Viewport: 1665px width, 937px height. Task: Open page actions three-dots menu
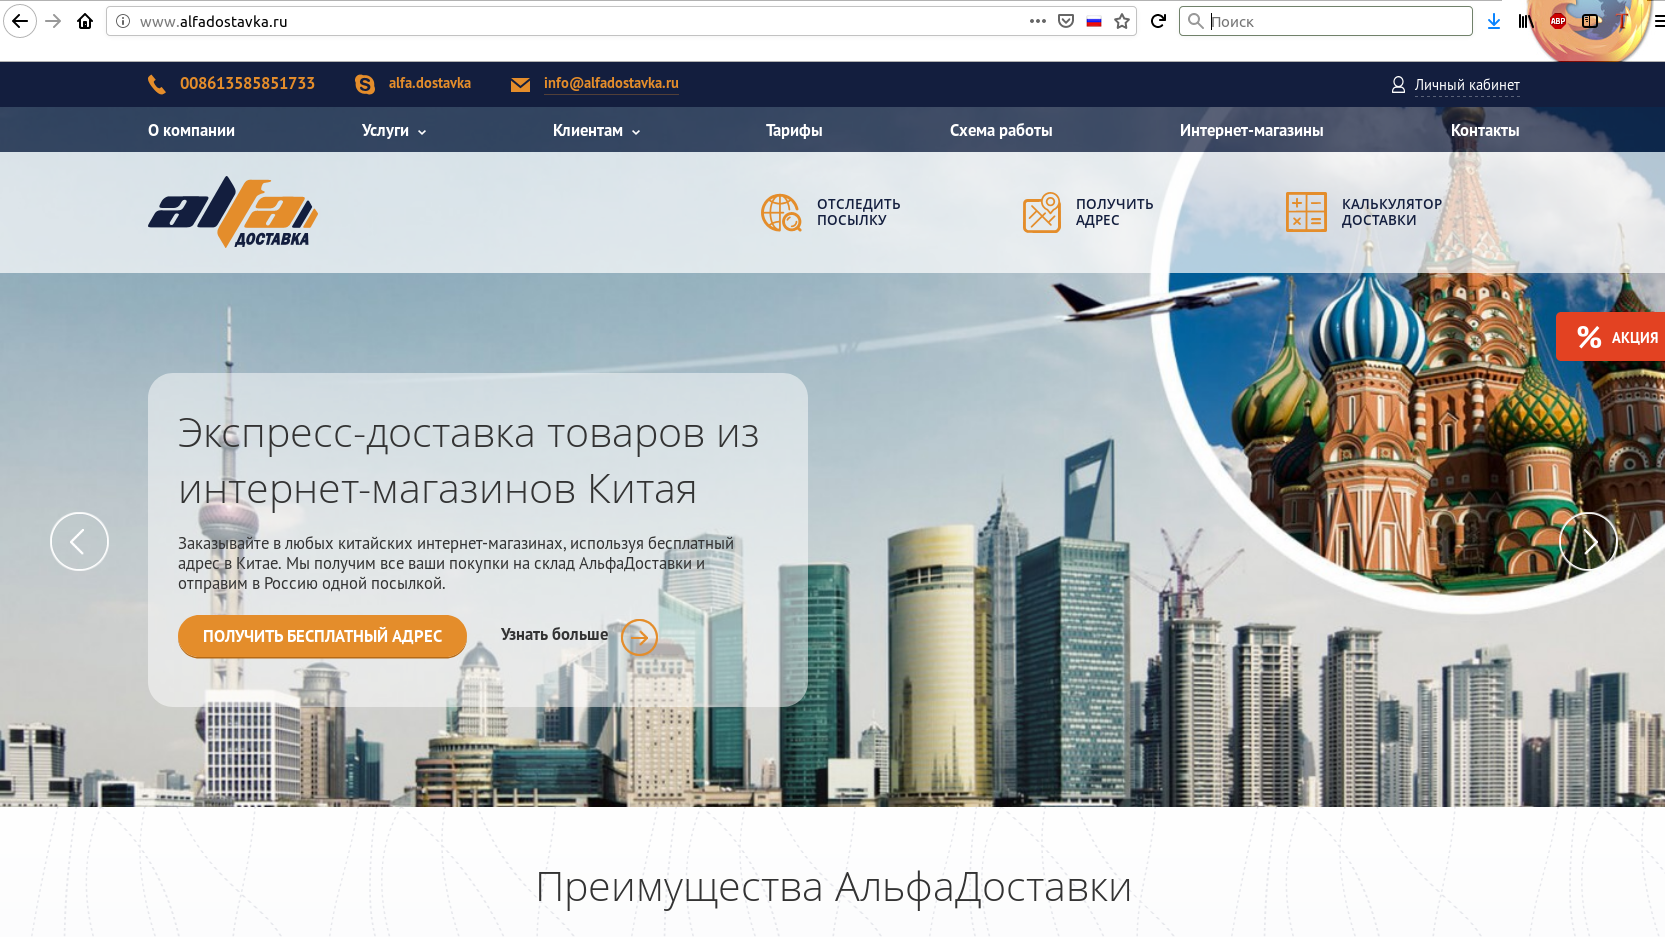[1038, 21]
